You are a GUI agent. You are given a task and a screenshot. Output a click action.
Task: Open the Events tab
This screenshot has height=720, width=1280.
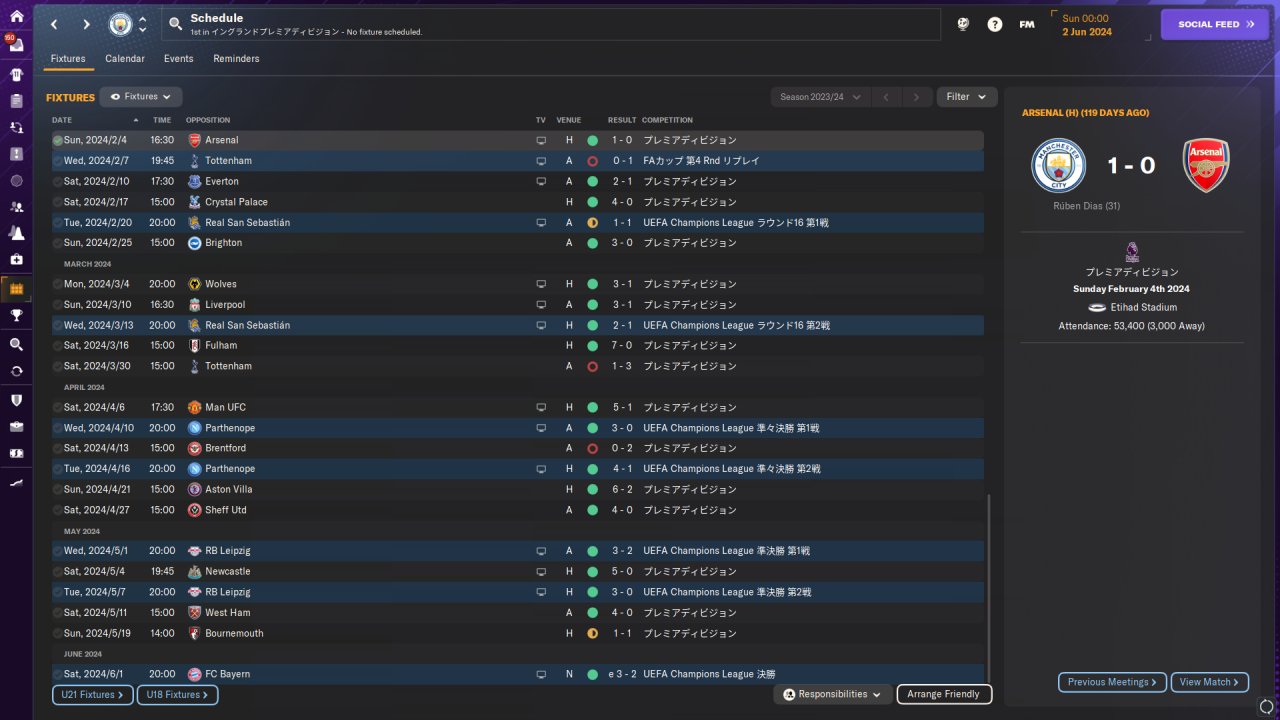click(179, 59)
